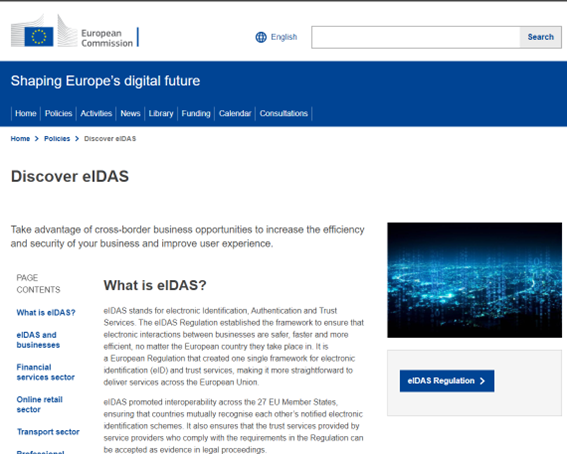Image resolution: width=567 pixels, height=454 pixels.
Task: Open the Activities menu item
Action: [x=96, y=114]
